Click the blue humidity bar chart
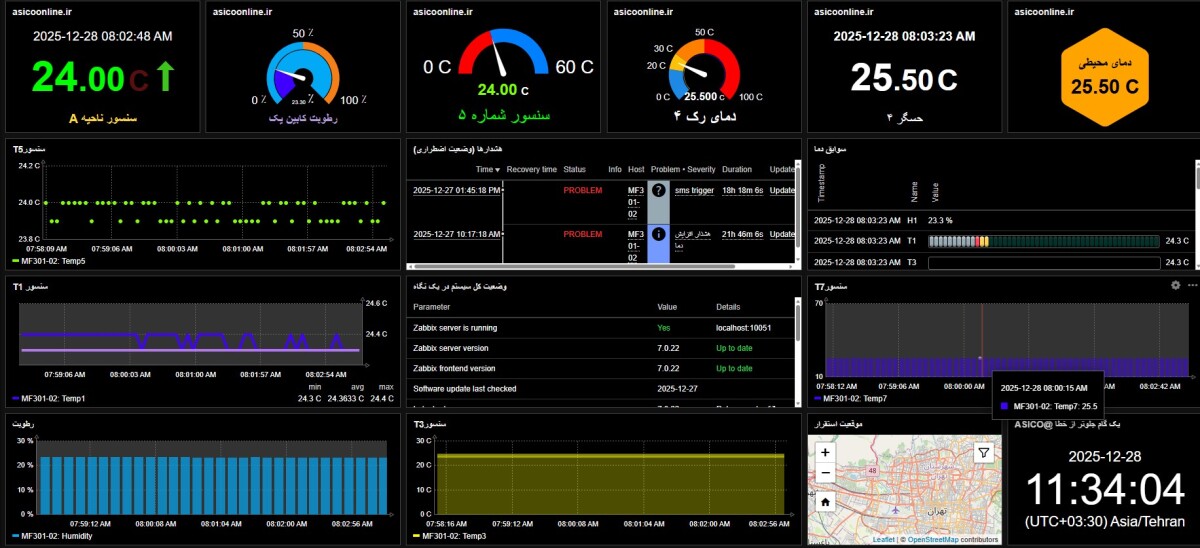This screenshot has width=1200, height=548. pos(214,485)
